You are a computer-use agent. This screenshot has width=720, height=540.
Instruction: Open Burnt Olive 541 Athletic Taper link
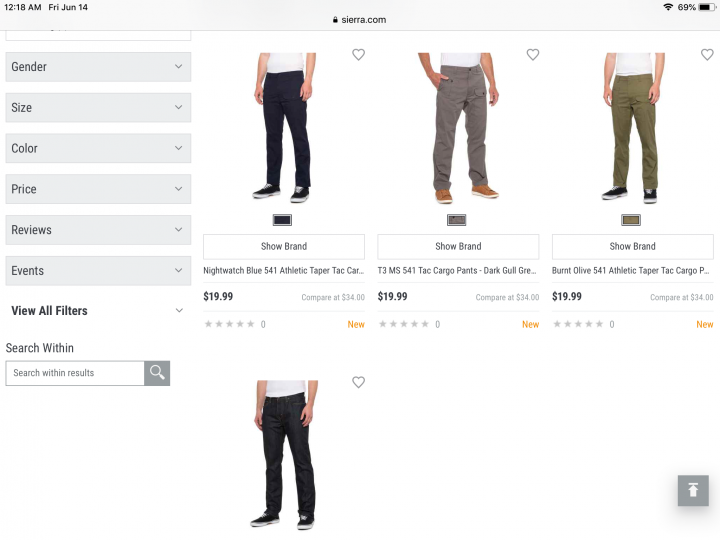(x=631, y=271)
